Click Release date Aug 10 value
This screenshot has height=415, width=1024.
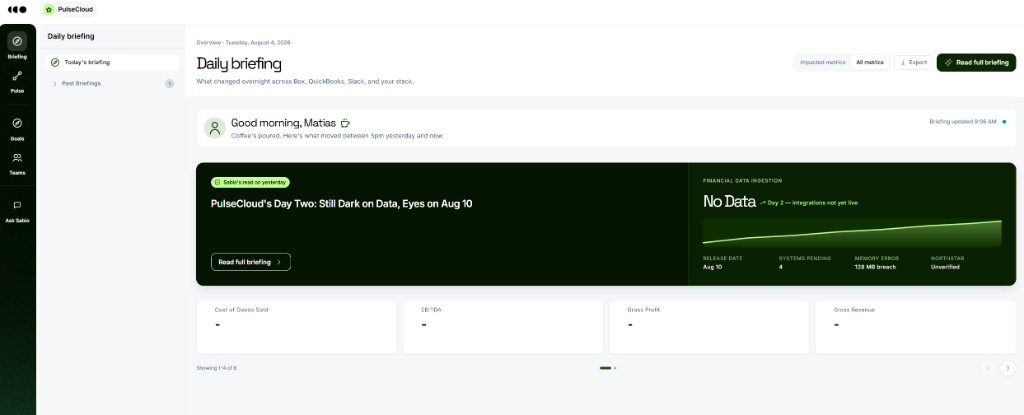click(712, 267)
